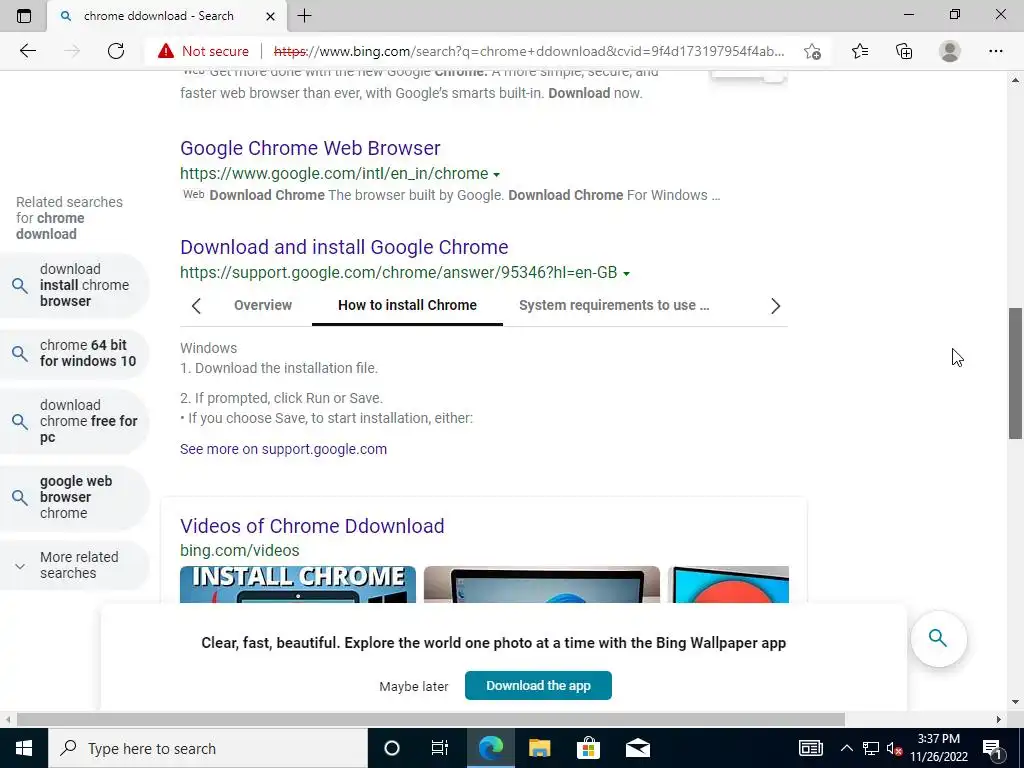This screenshot has height=768, width=1024.
Task: Click the horizontal scrollbar right arrow
Action: pyautogui.click(x=999, y=720)
